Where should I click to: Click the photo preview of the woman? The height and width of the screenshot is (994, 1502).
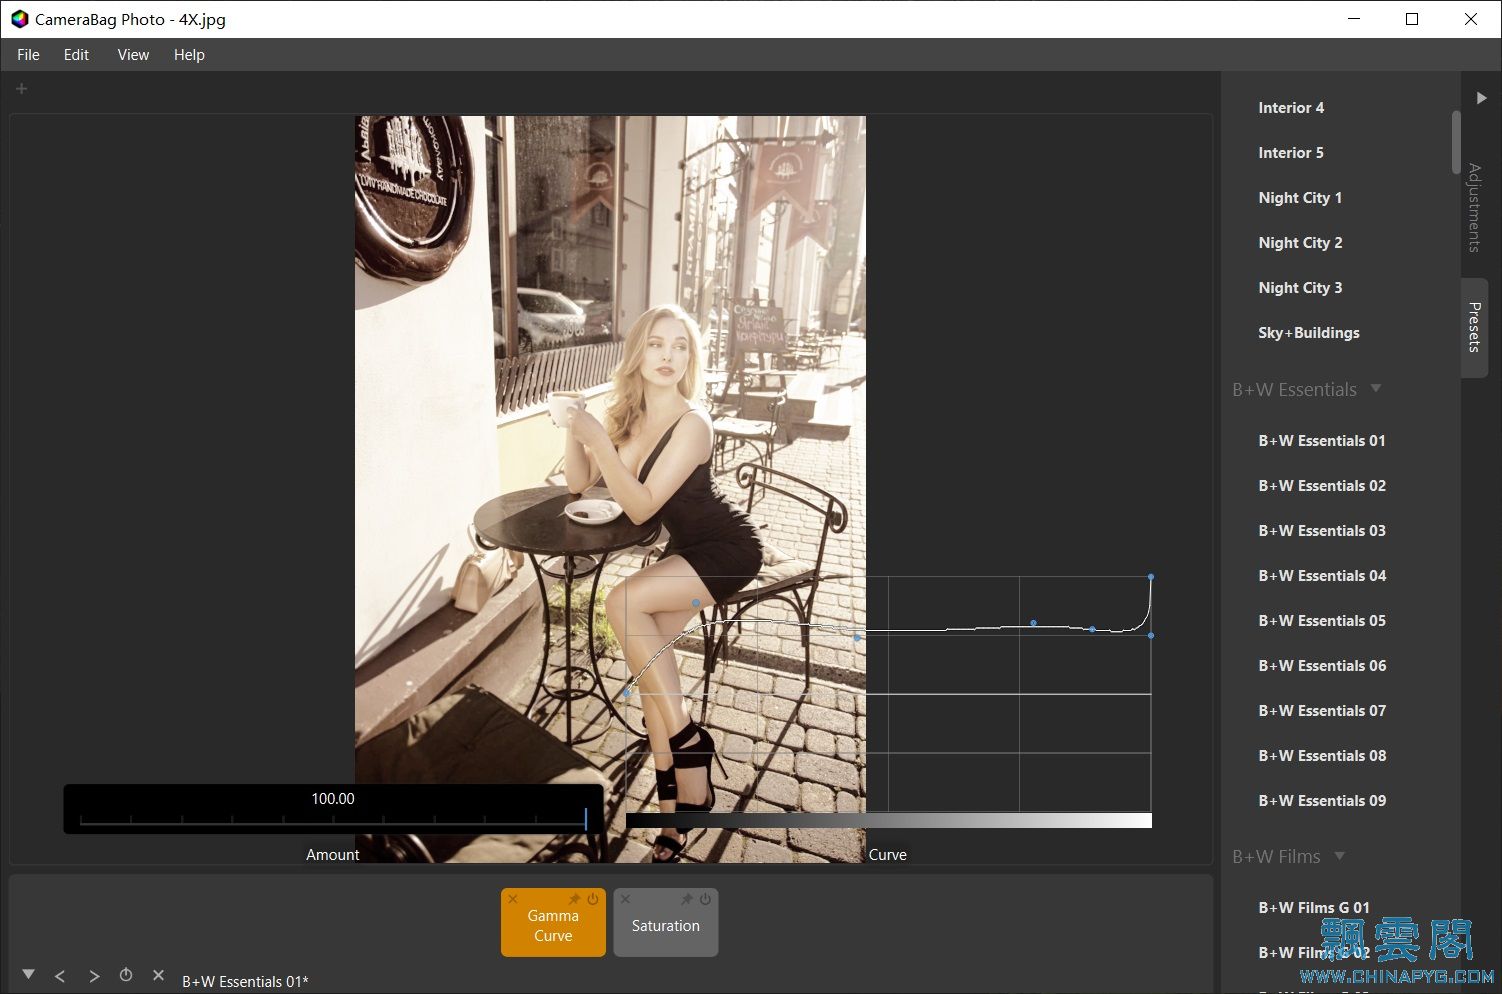coord(610,489)
